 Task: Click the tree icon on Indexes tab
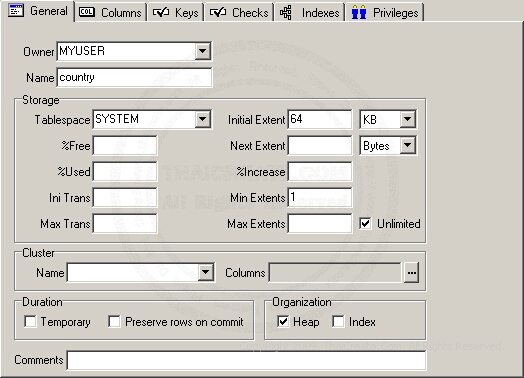pos(286,12)
